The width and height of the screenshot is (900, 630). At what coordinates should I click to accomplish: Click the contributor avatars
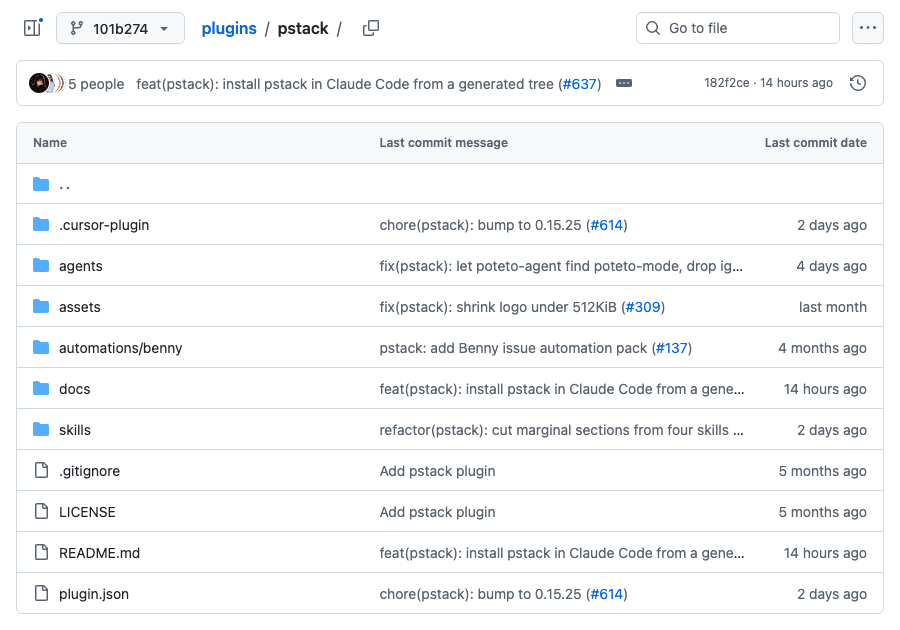point(47,83)
